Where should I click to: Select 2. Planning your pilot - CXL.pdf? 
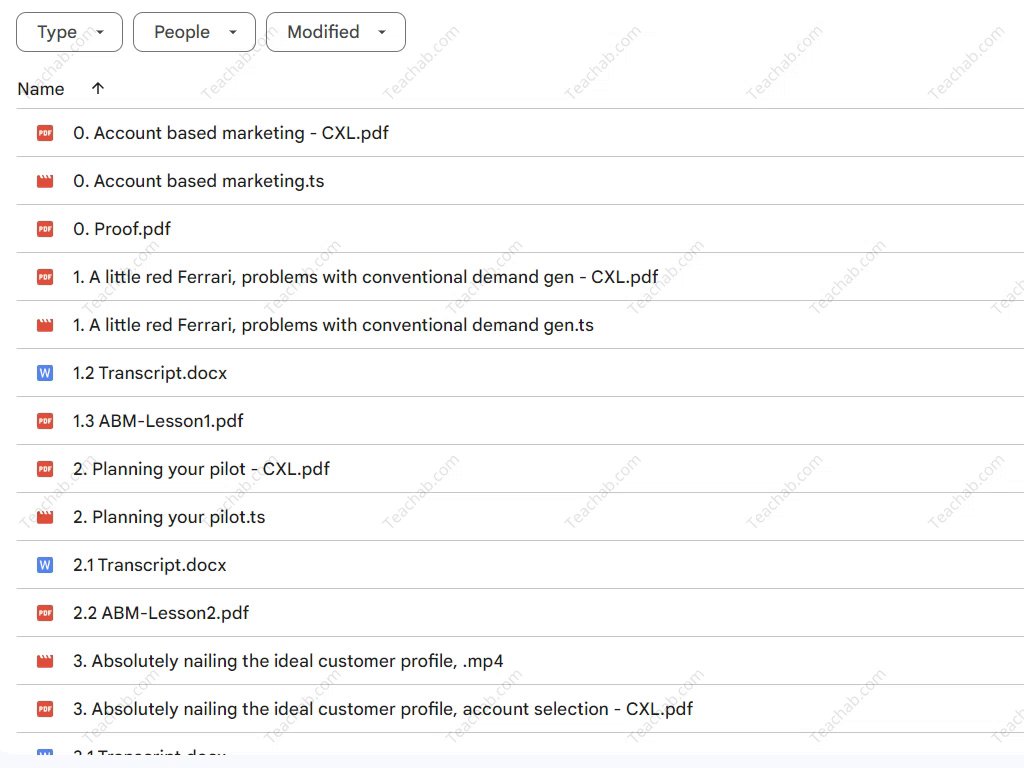[x=201, y=469]
